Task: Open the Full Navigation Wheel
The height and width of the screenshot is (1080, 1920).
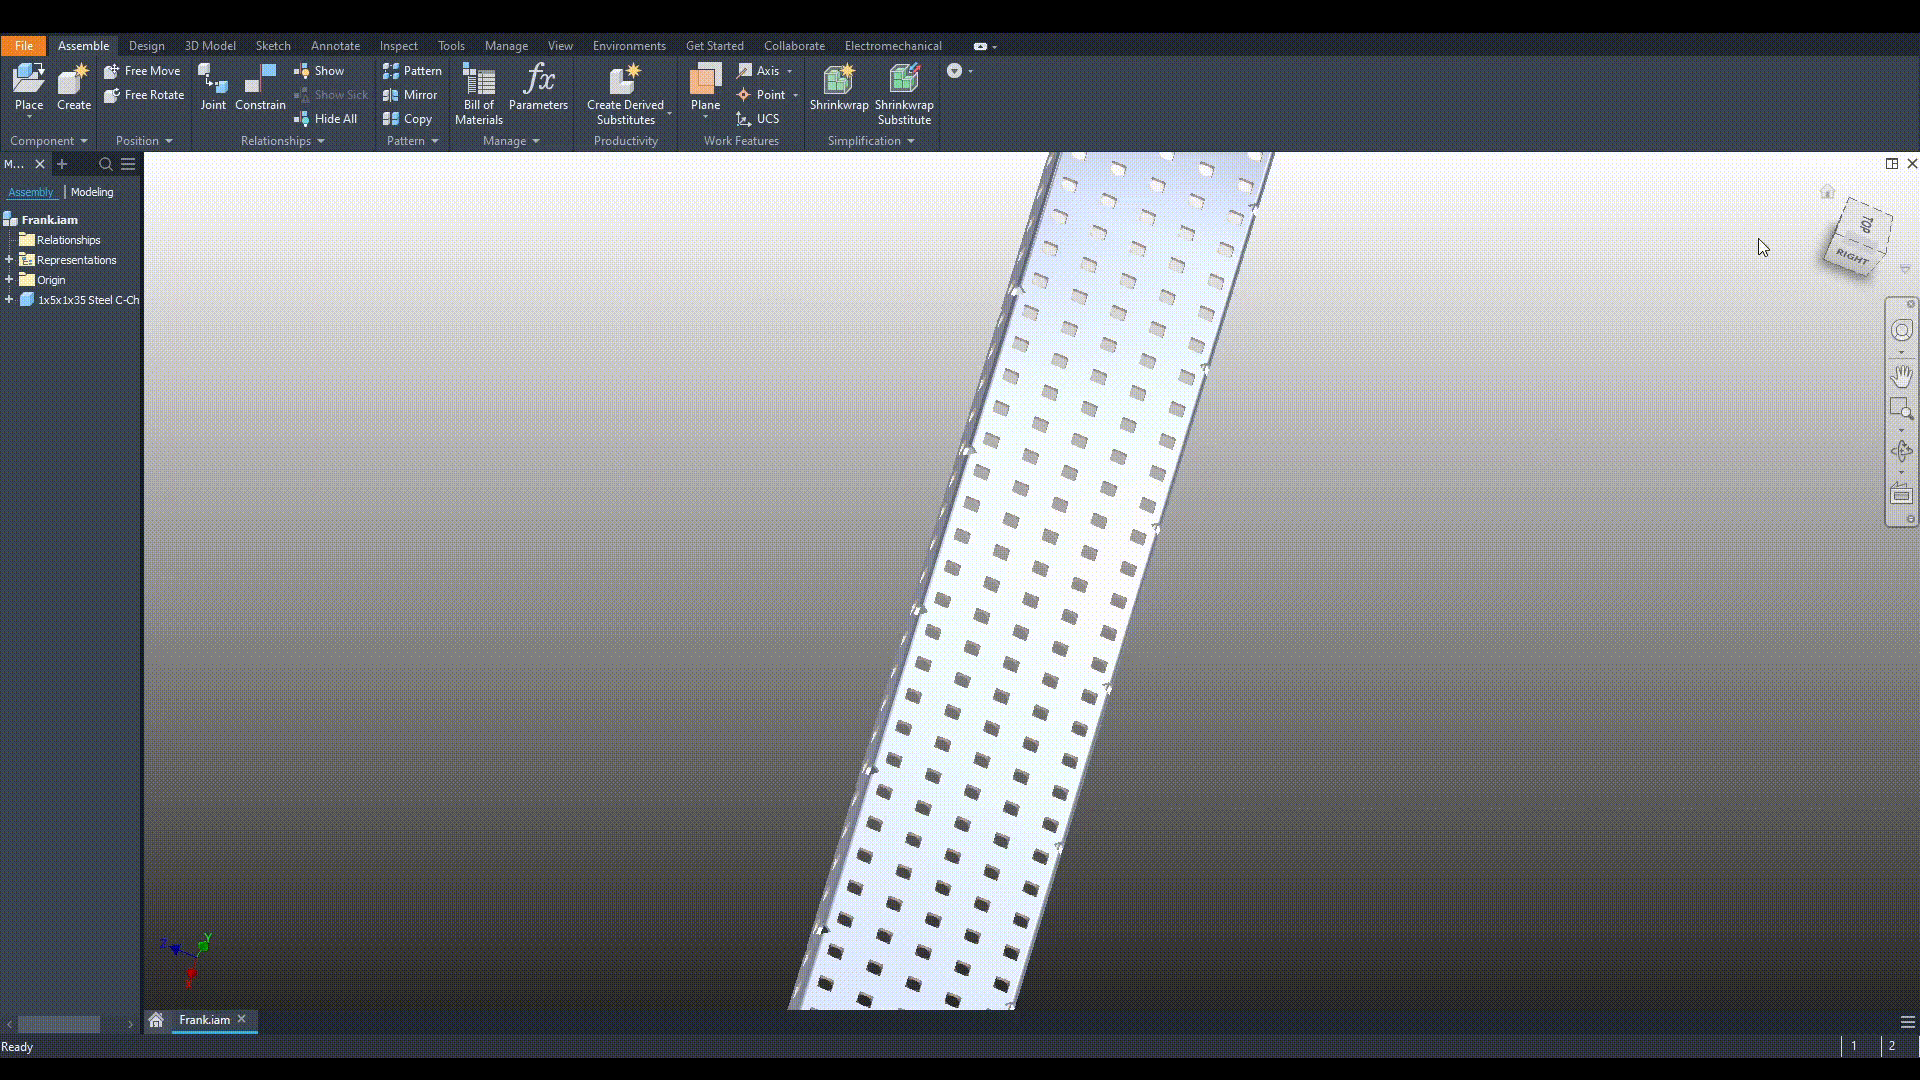Action: pyautogui.click(x=1901, y=330)
